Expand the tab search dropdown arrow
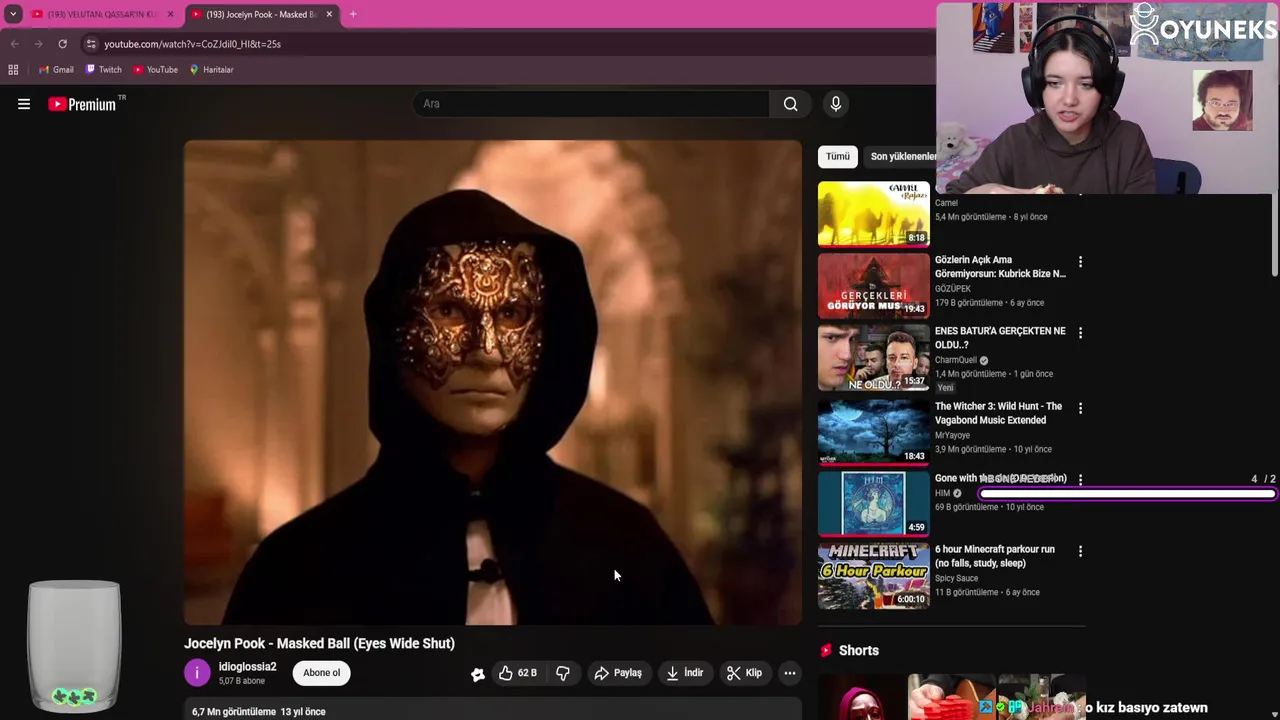Viewport: 1280px width, 720px height. point(13,14)
